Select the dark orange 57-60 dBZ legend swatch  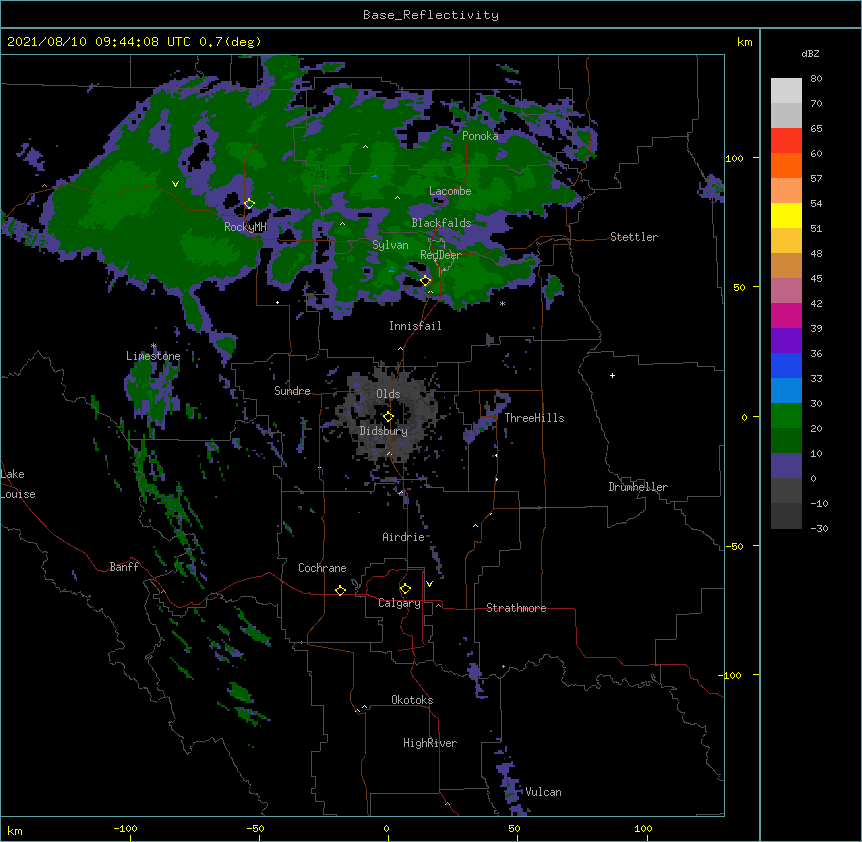point(786,165)
